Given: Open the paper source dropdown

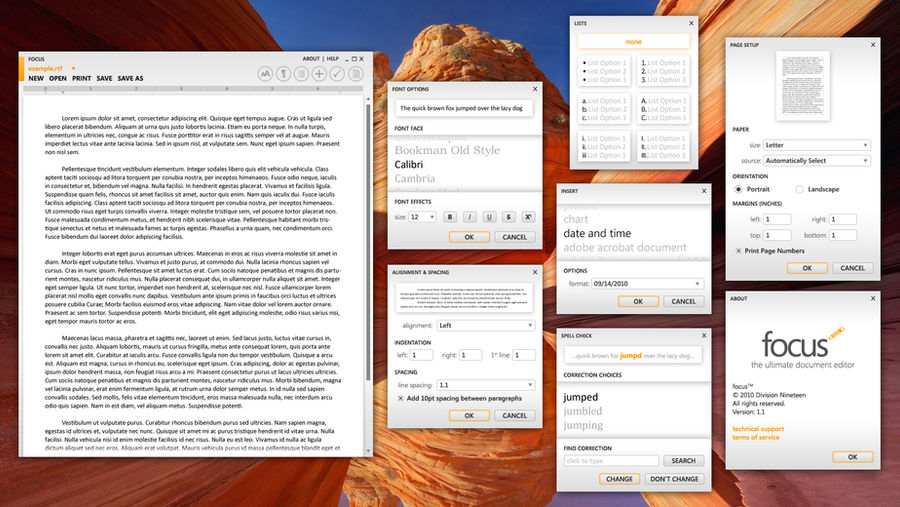Looking at the screenshot, I should (817, 161).
